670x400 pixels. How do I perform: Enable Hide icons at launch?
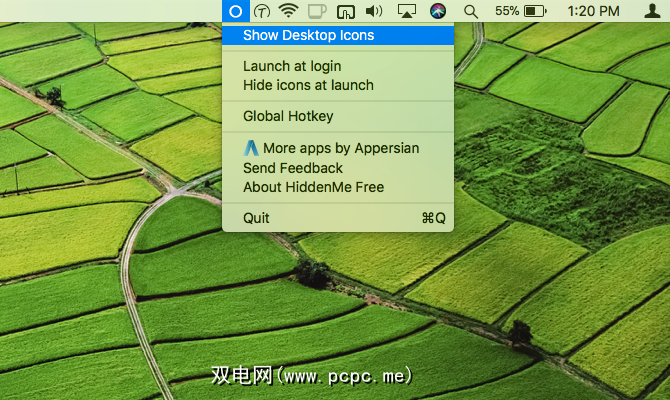point(308,85)
